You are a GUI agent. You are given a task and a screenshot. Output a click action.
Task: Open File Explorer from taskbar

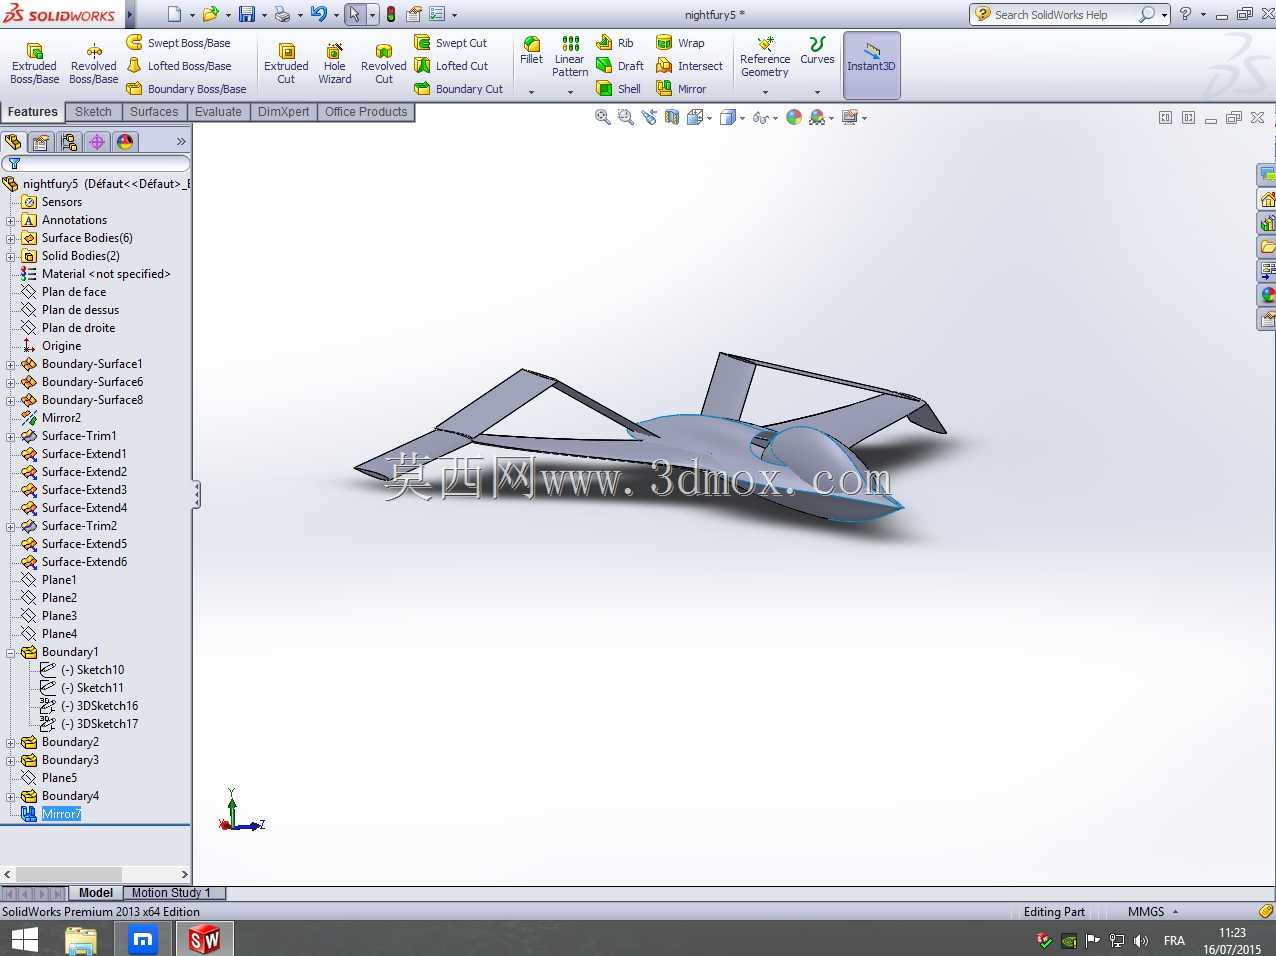pyautogui.click(x=81, y=939)
